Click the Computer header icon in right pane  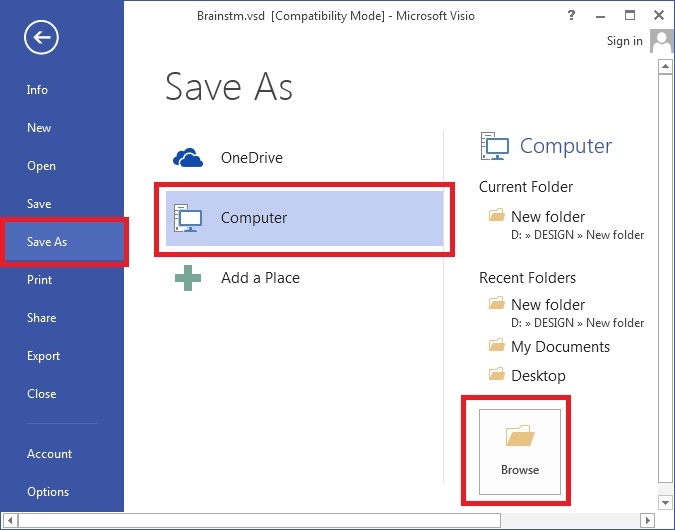coord(495,146)
